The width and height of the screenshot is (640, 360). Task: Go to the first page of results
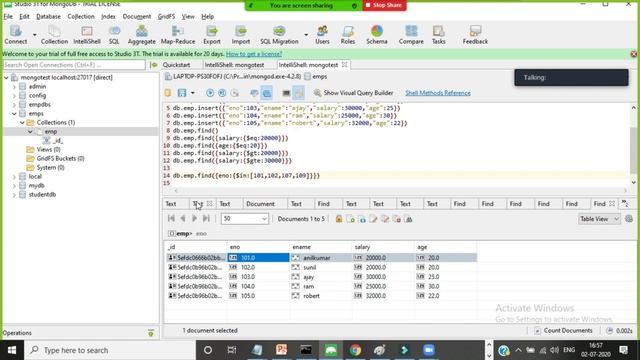click(171, 219)
